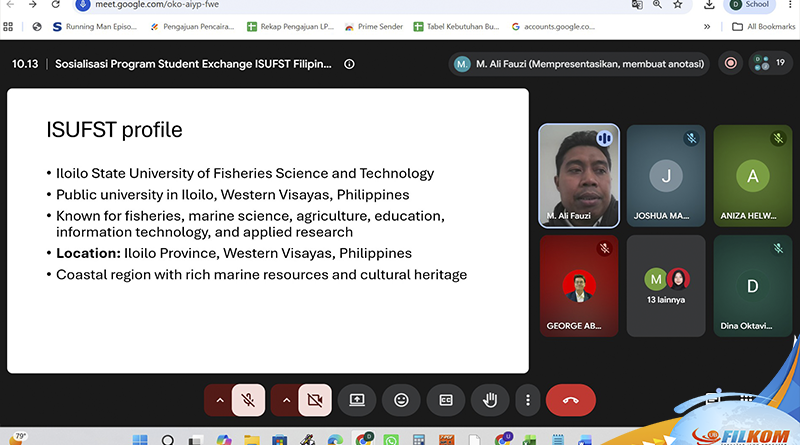Open browser downloads icon
800x445 pixels.
coord(709,5)
